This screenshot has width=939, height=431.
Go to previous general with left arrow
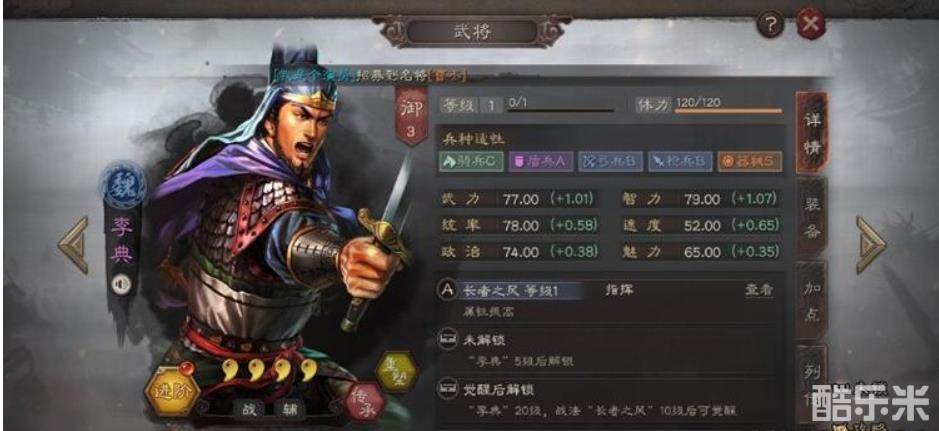point(74,245)
